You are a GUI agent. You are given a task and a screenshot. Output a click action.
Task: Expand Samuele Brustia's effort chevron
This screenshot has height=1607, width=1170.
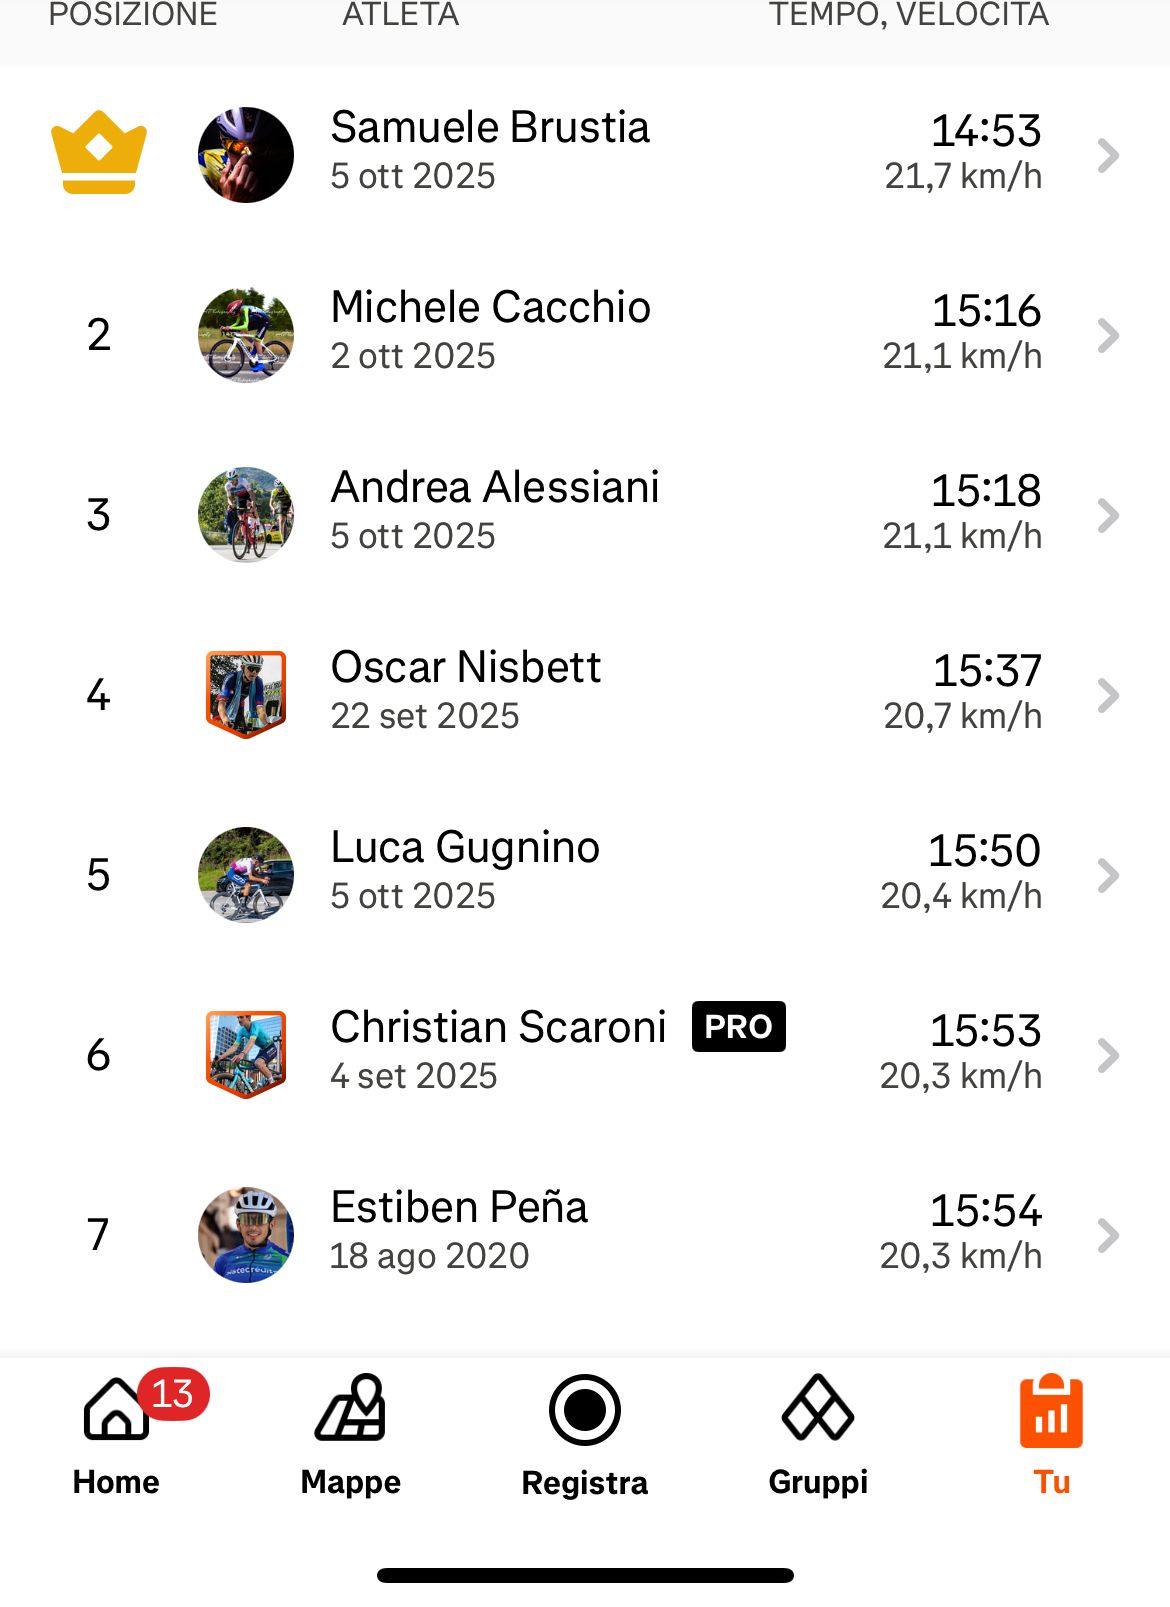click(x=1107, y=155)
